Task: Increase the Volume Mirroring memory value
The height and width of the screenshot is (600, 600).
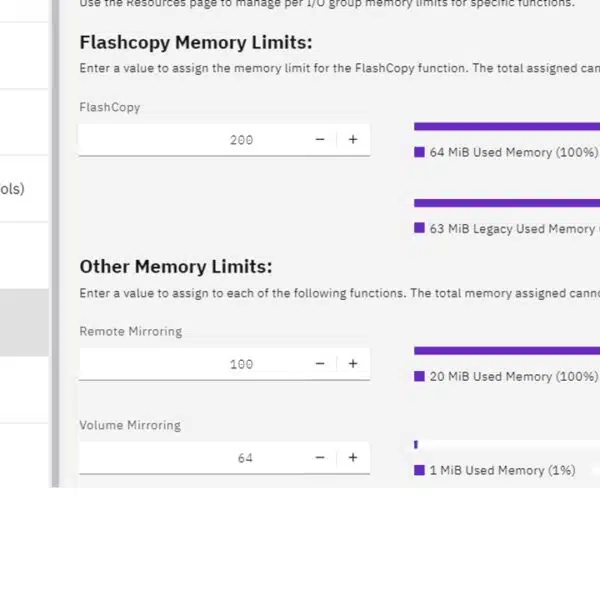Action: coord(353,458)
